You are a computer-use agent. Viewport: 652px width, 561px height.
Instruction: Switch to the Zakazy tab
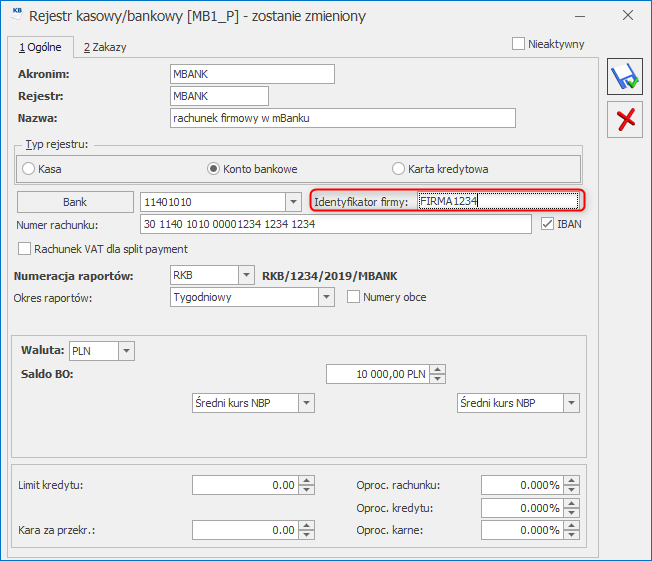105,47
